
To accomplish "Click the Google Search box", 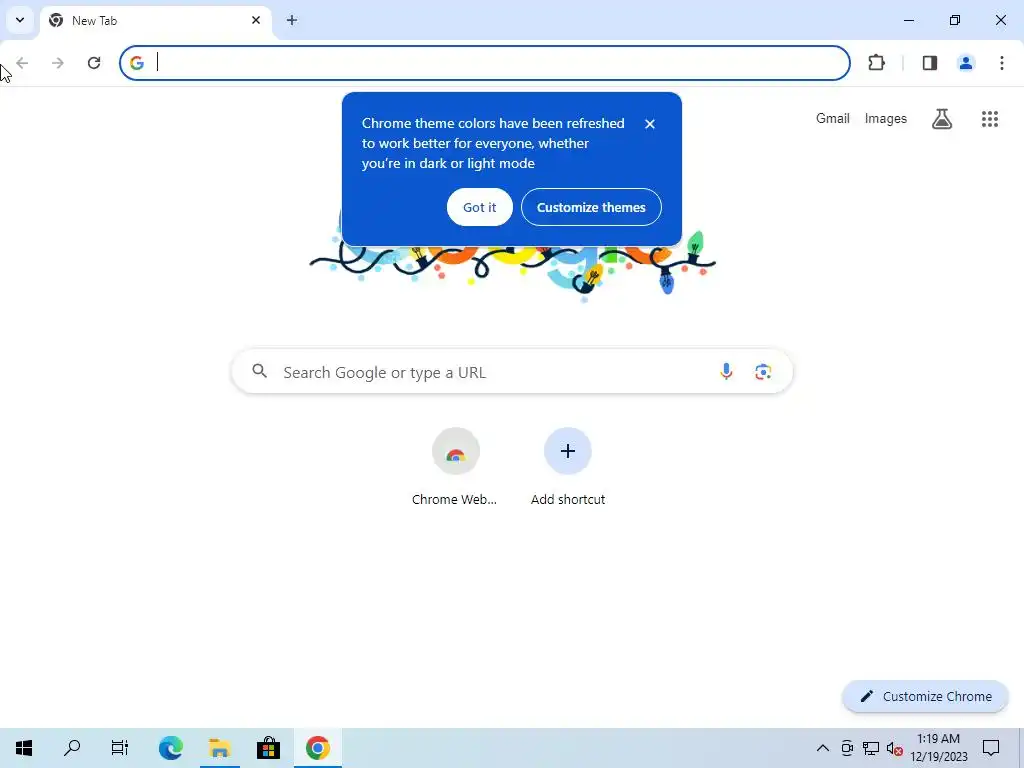I will pyautogui.click(x=512, y=372).
